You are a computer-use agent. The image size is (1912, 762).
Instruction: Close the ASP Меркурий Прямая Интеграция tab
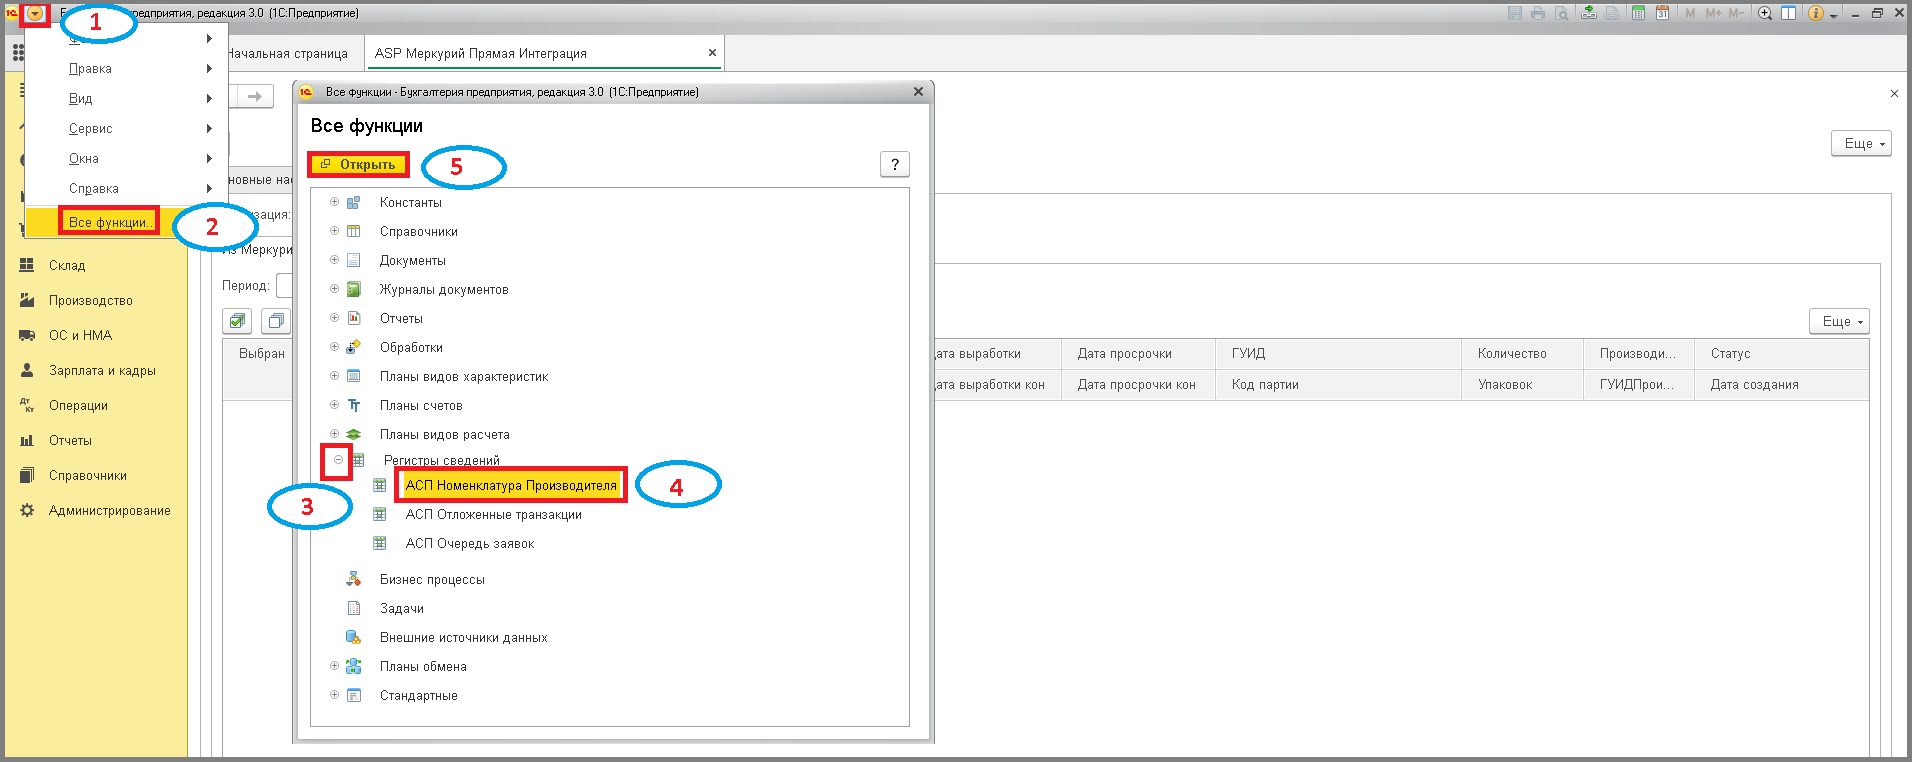point(712,53)
